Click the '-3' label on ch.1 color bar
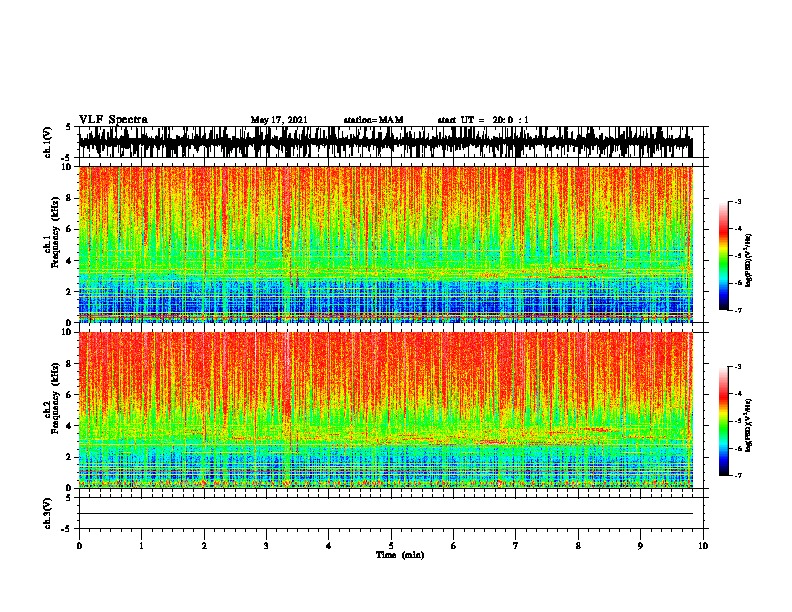The width and height of the screenshot is (792, 612). click(x=738, y=201)
